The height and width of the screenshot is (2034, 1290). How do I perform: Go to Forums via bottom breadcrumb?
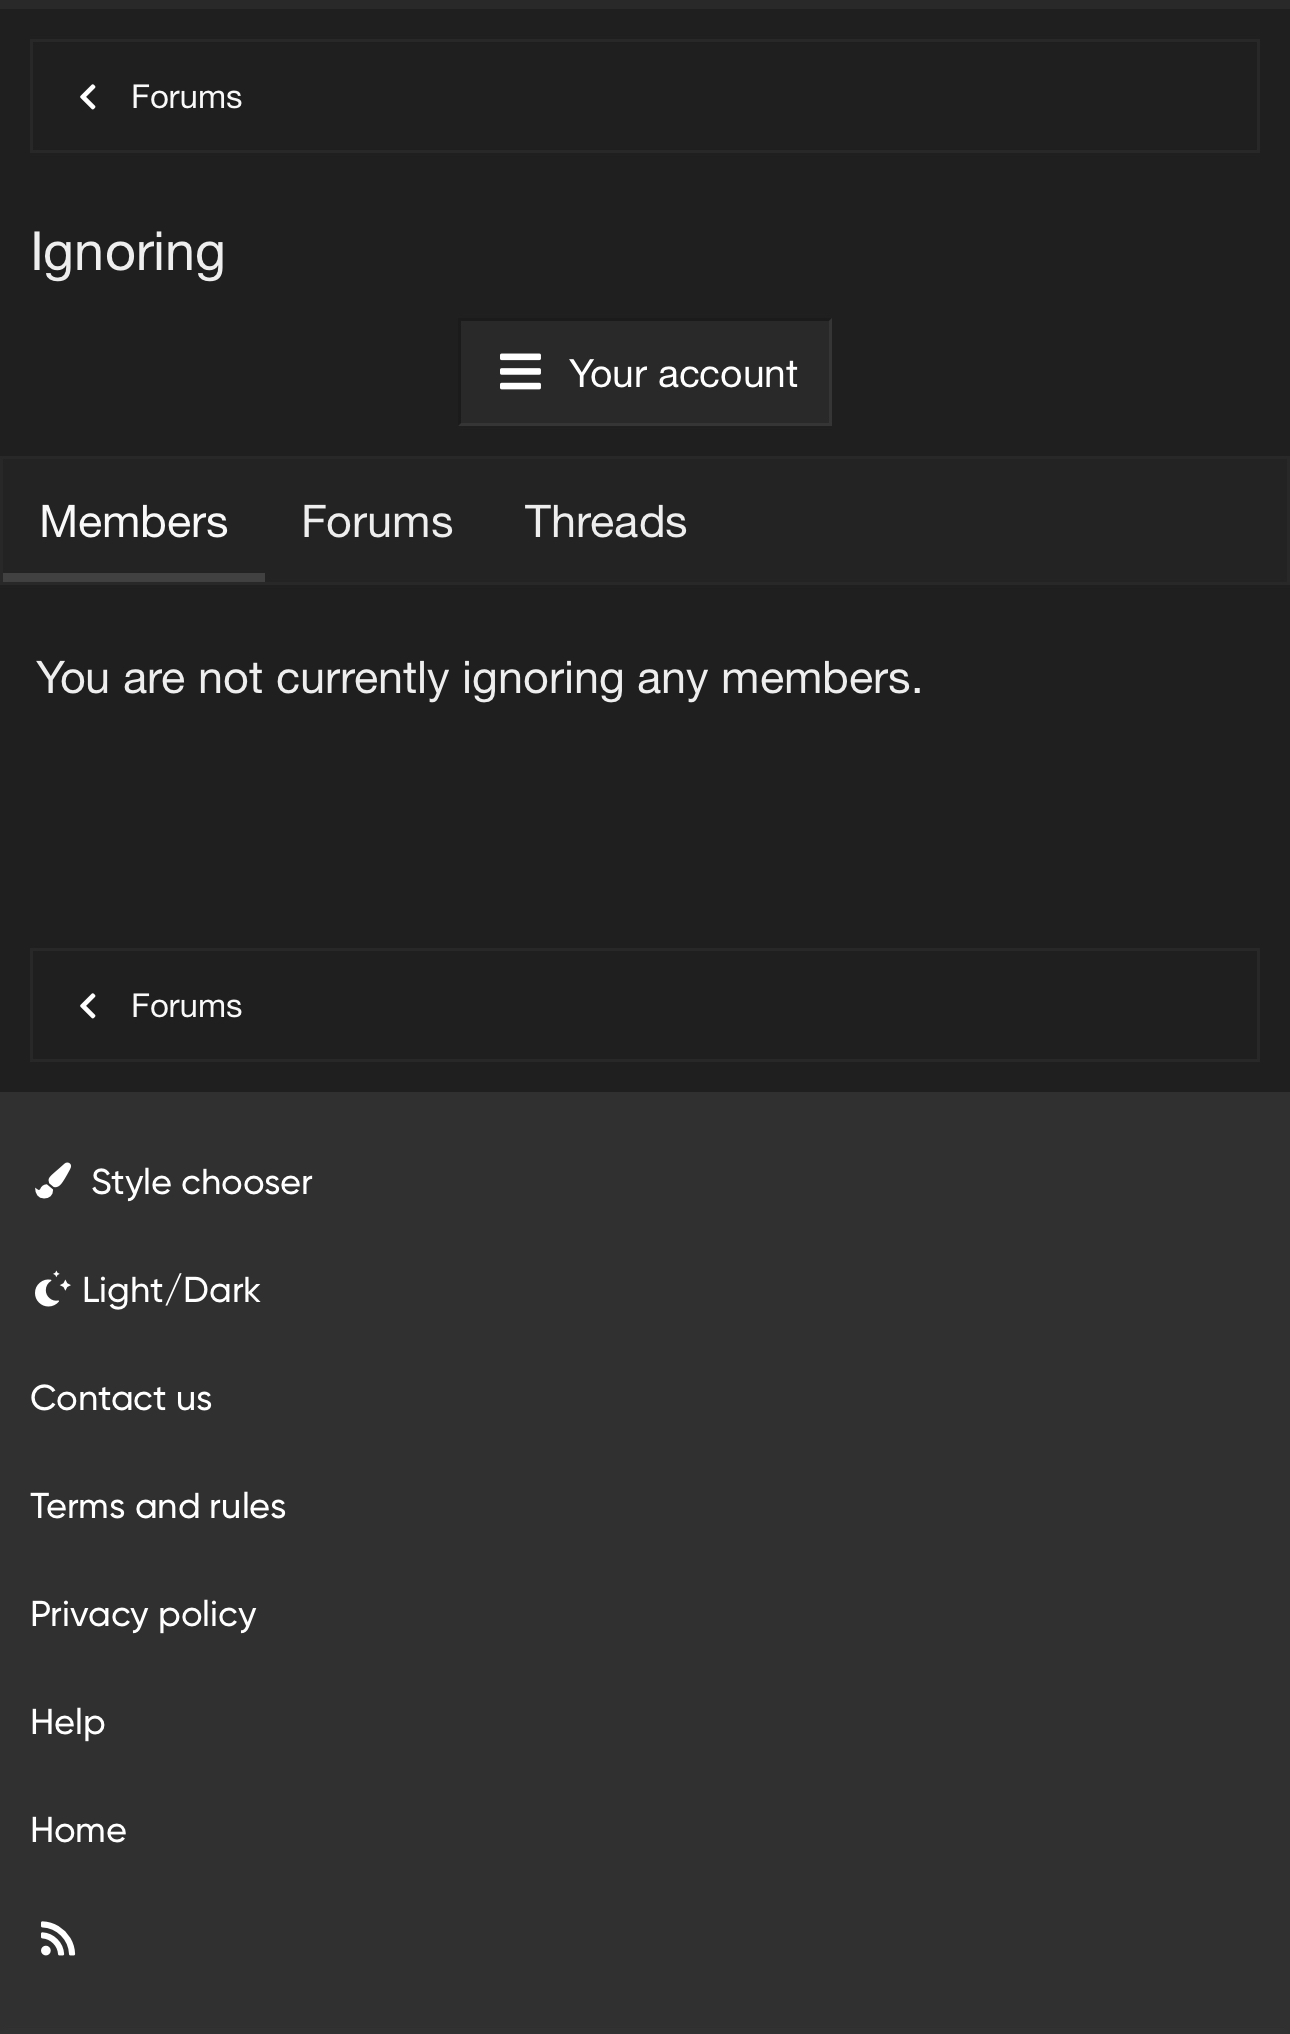pyautogui.click(x=186, y=1006)
